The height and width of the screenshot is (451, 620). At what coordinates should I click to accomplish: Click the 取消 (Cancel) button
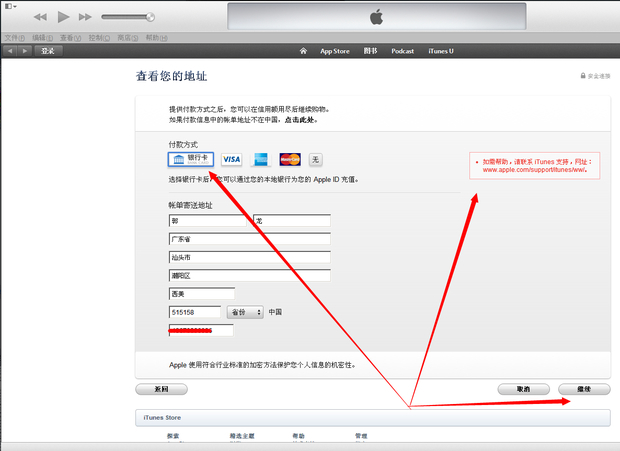[x=523, y=388]
